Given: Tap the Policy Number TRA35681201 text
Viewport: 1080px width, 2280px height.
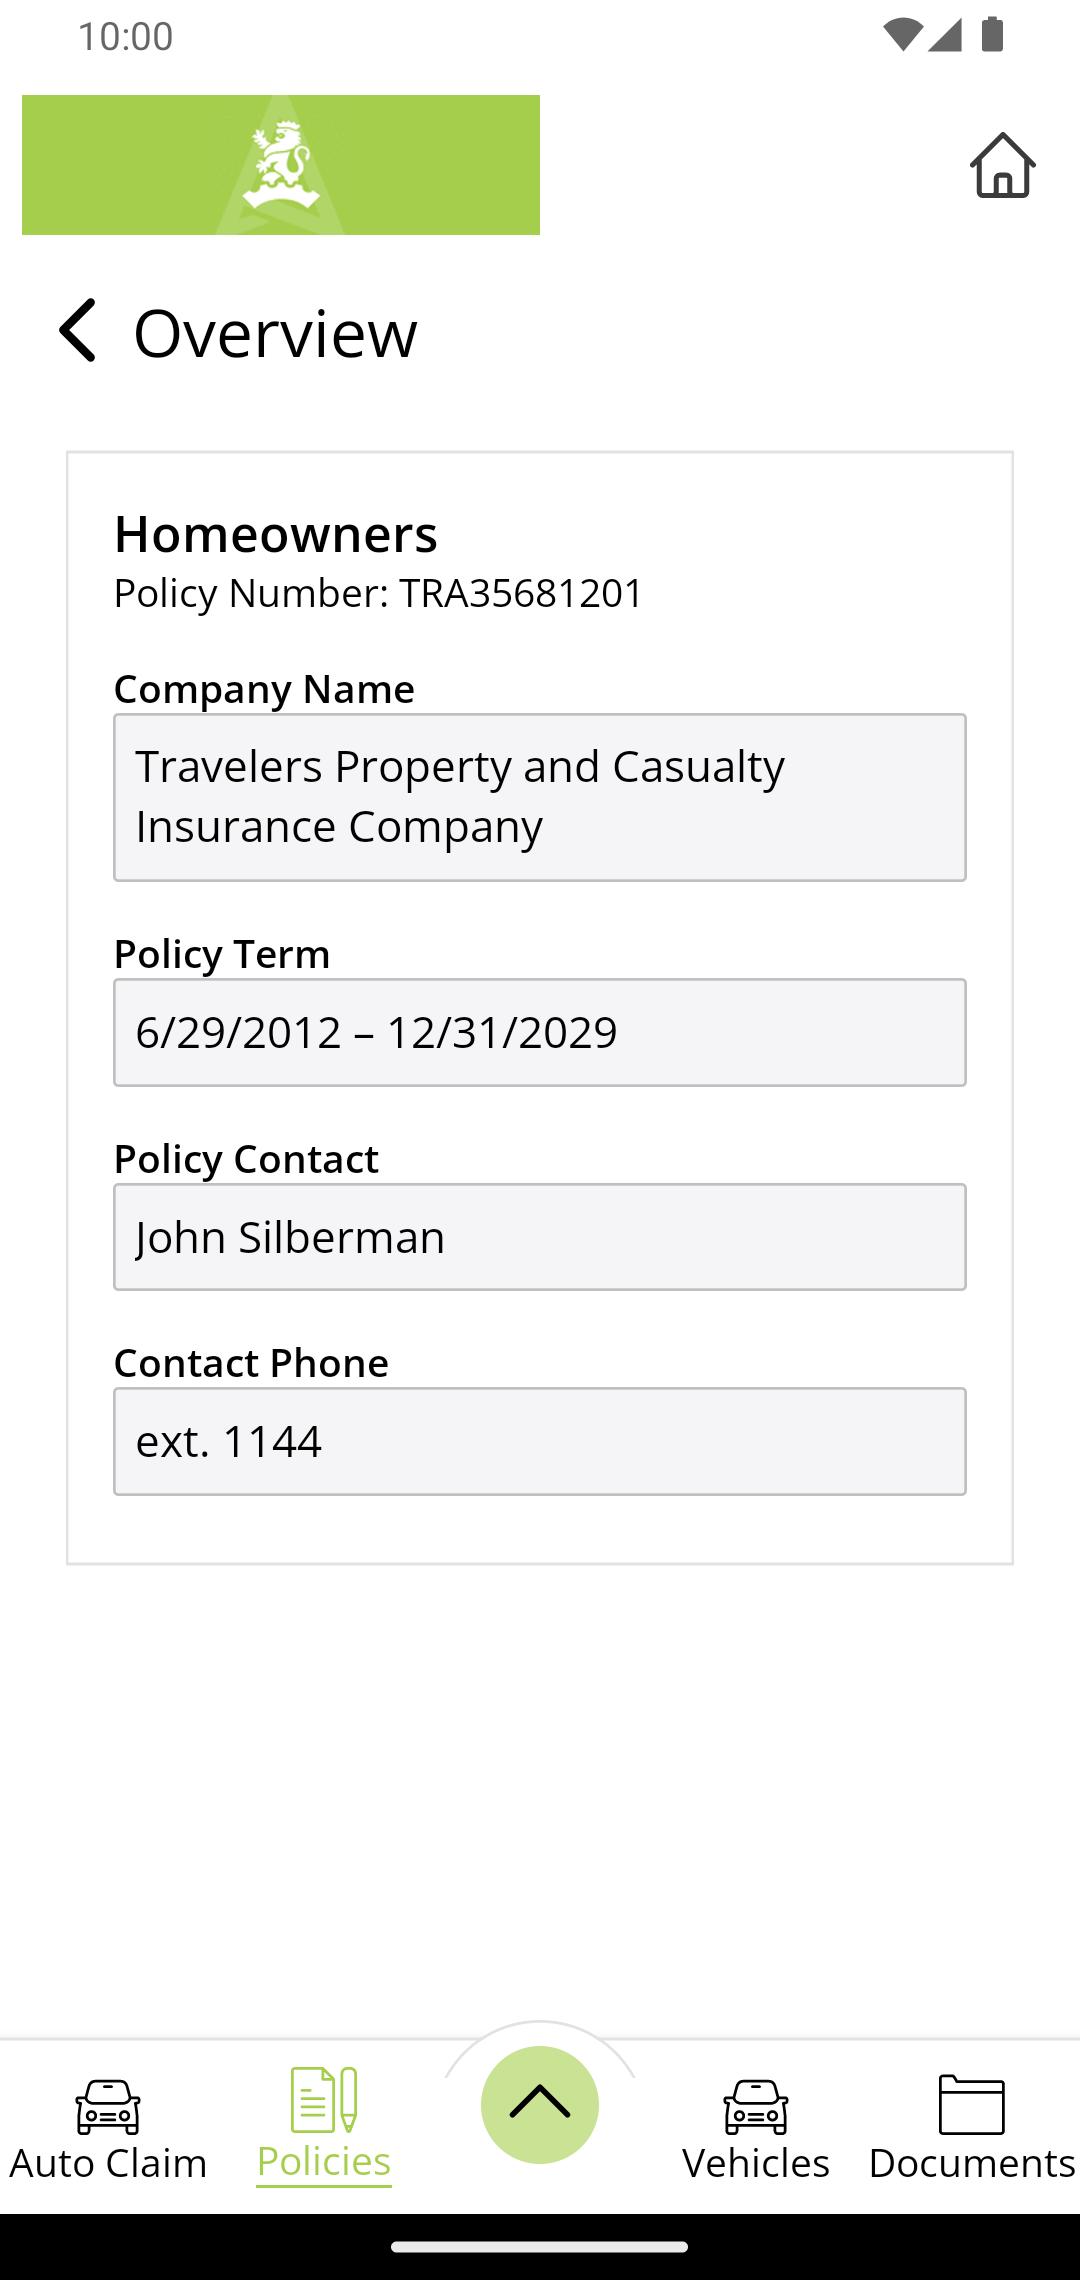Looking at the screenshot, I should coord(378,593).
